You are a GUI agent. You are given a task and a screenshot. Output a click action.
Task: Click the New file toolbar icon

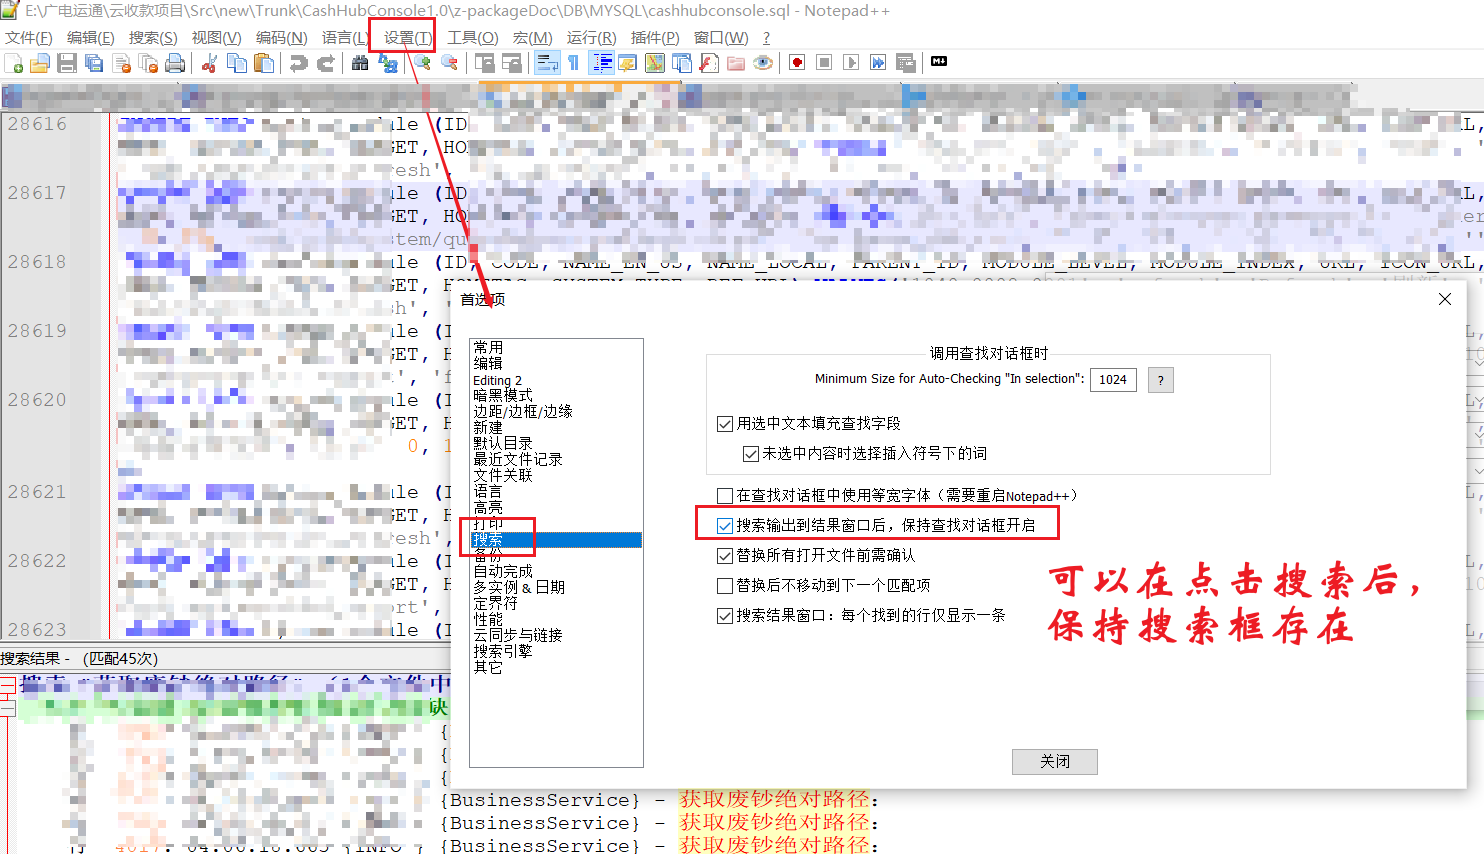[x=14, y=63]
